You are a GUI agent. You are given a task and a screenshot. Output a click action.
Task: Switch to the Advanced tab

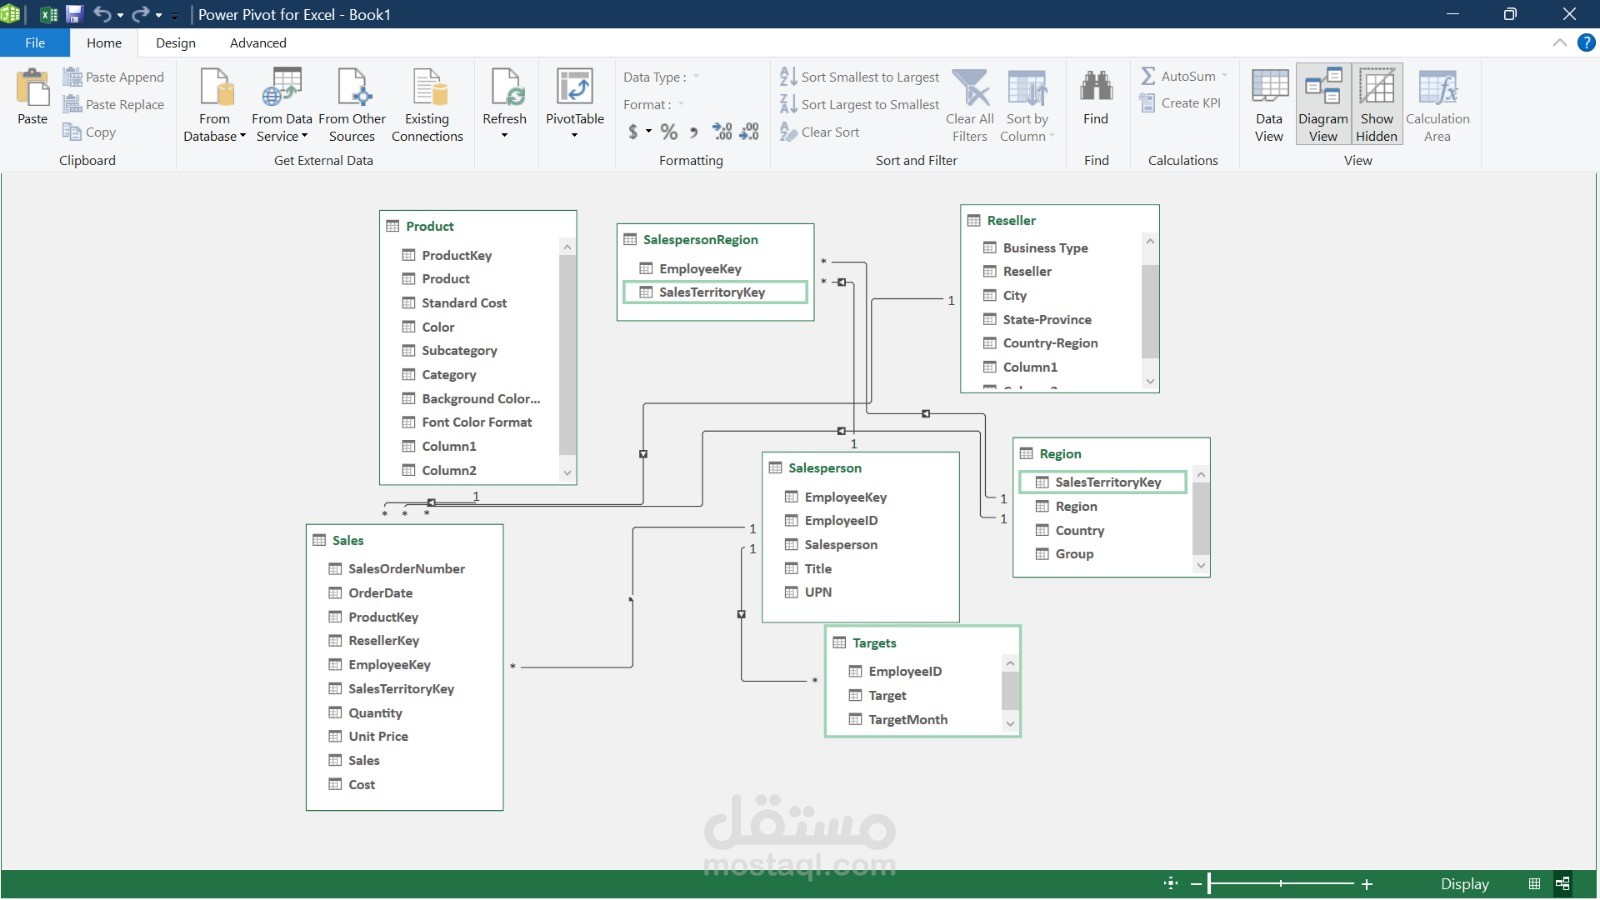[x=258, y=43]
